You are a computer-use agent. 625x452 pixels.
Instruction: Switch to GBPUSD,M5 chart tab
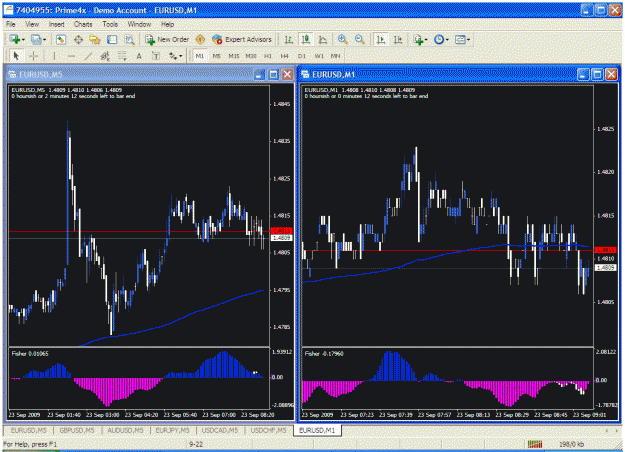(x=77, y=430)
